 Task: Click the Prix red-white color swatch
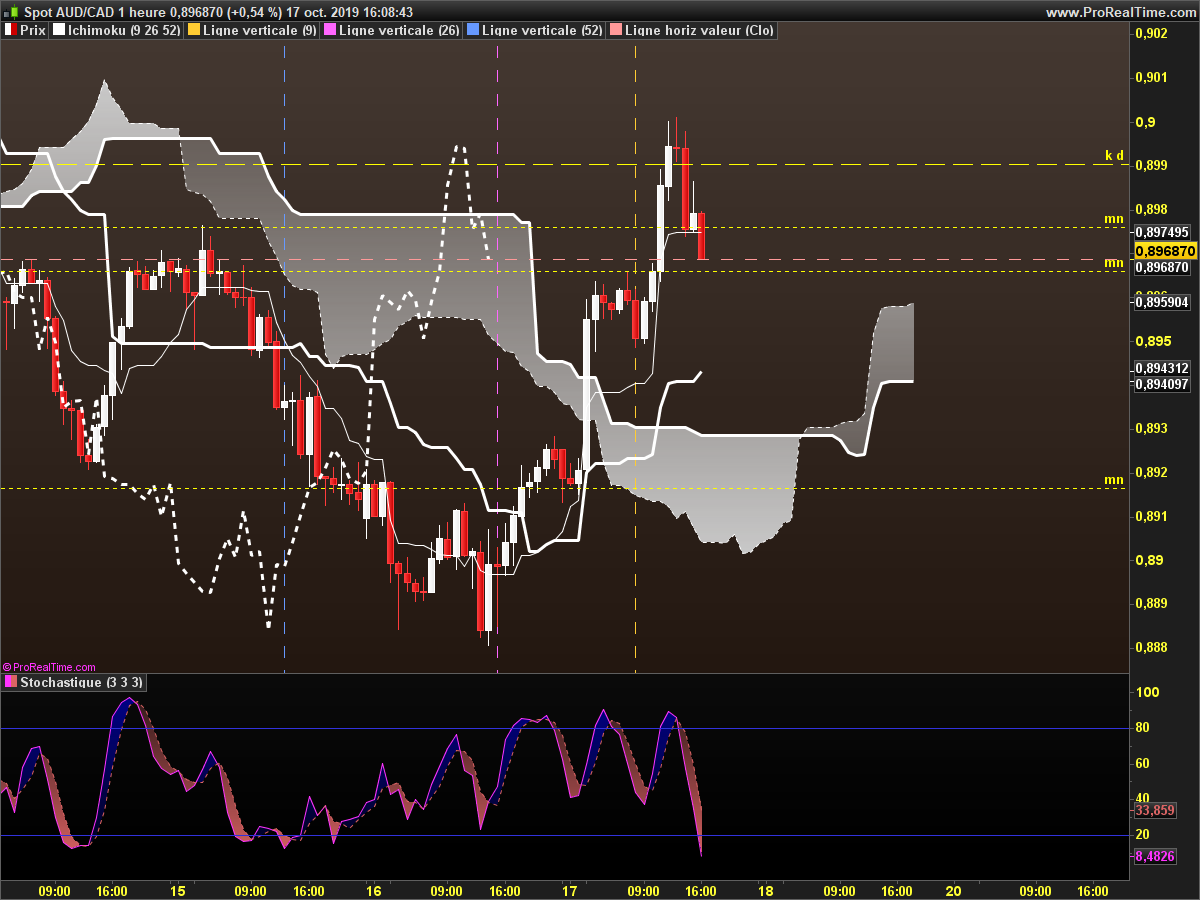pyautogui.click(x=10, y=31)
